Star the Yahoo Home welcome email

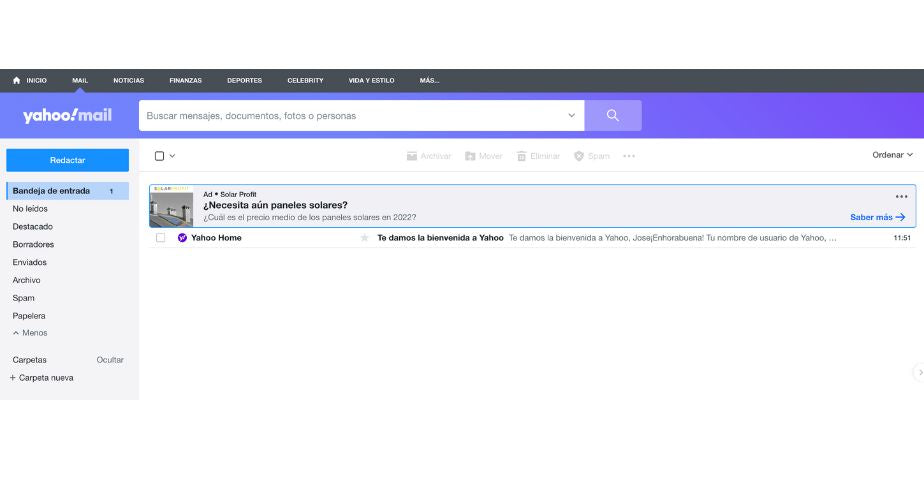pos(364,238)
